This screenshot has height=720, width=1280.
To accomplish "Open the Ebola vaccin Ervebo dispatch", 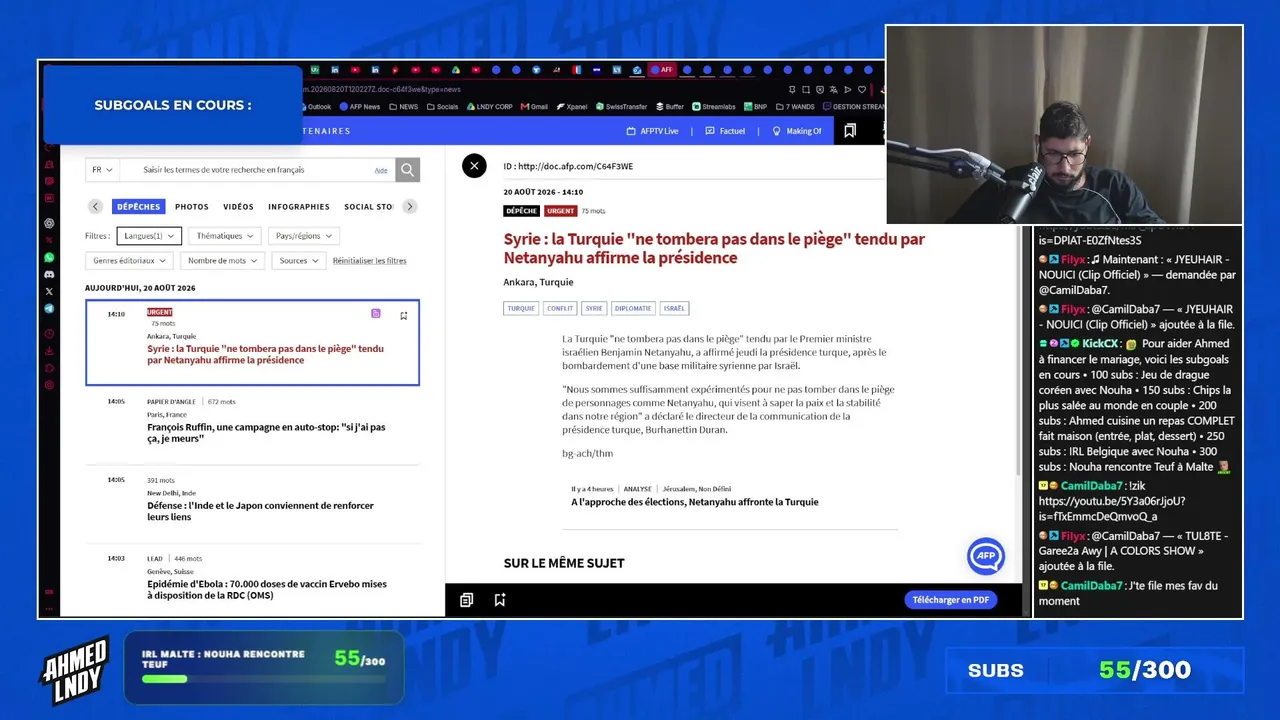I will click(x=267, y=590).
